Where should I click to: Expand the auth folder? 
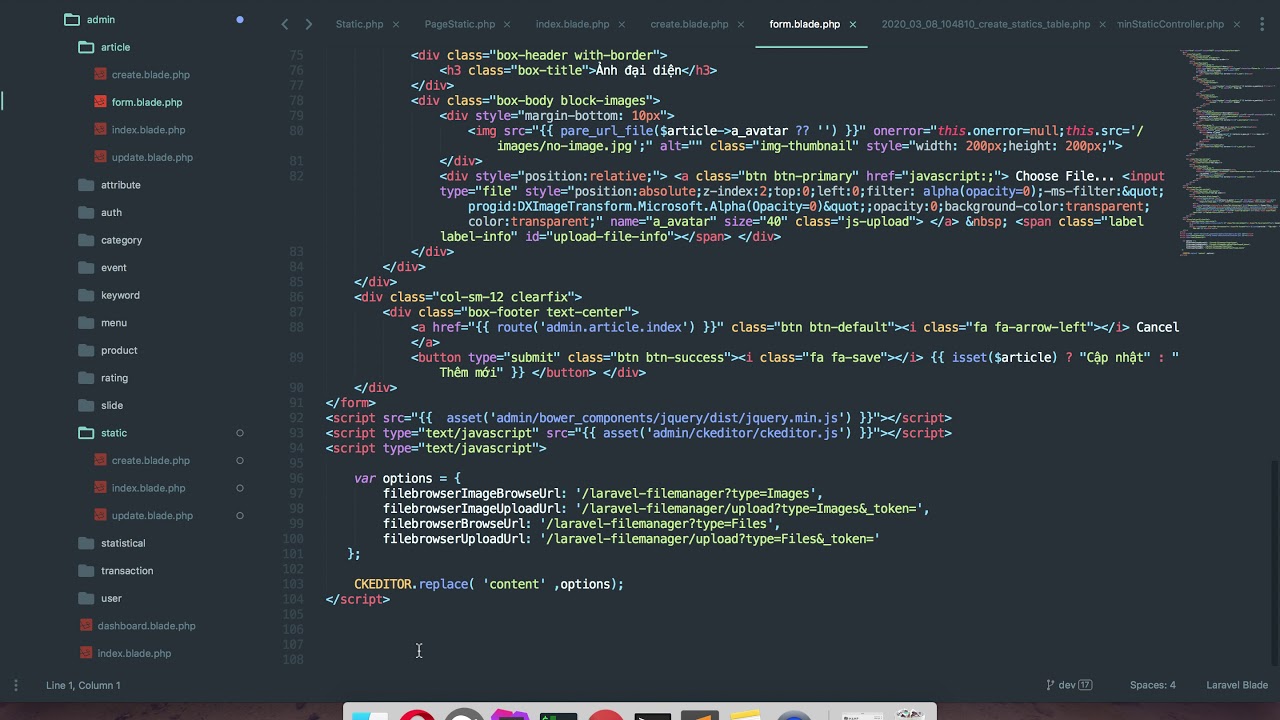pyautogui.click(x=85, y=213)
